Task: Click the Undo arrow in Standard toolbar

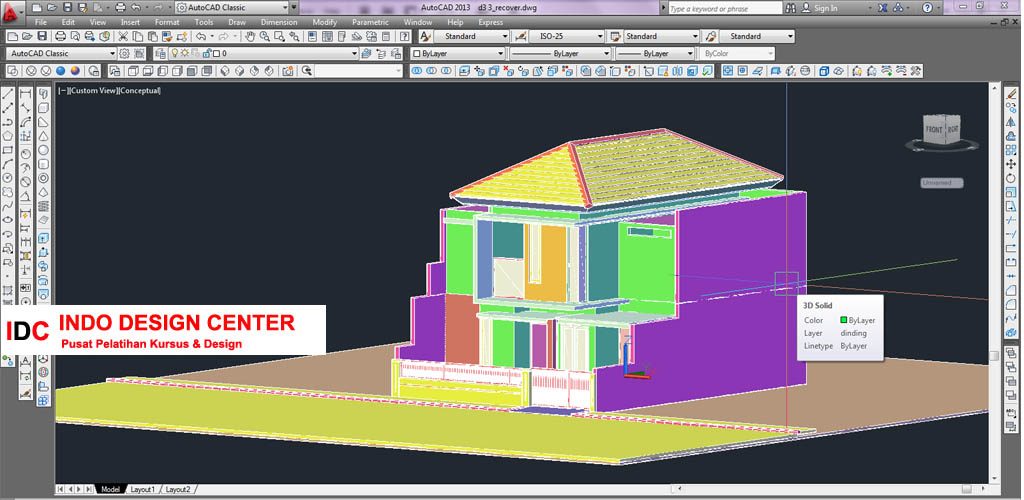Action: [x=201, y=37]
